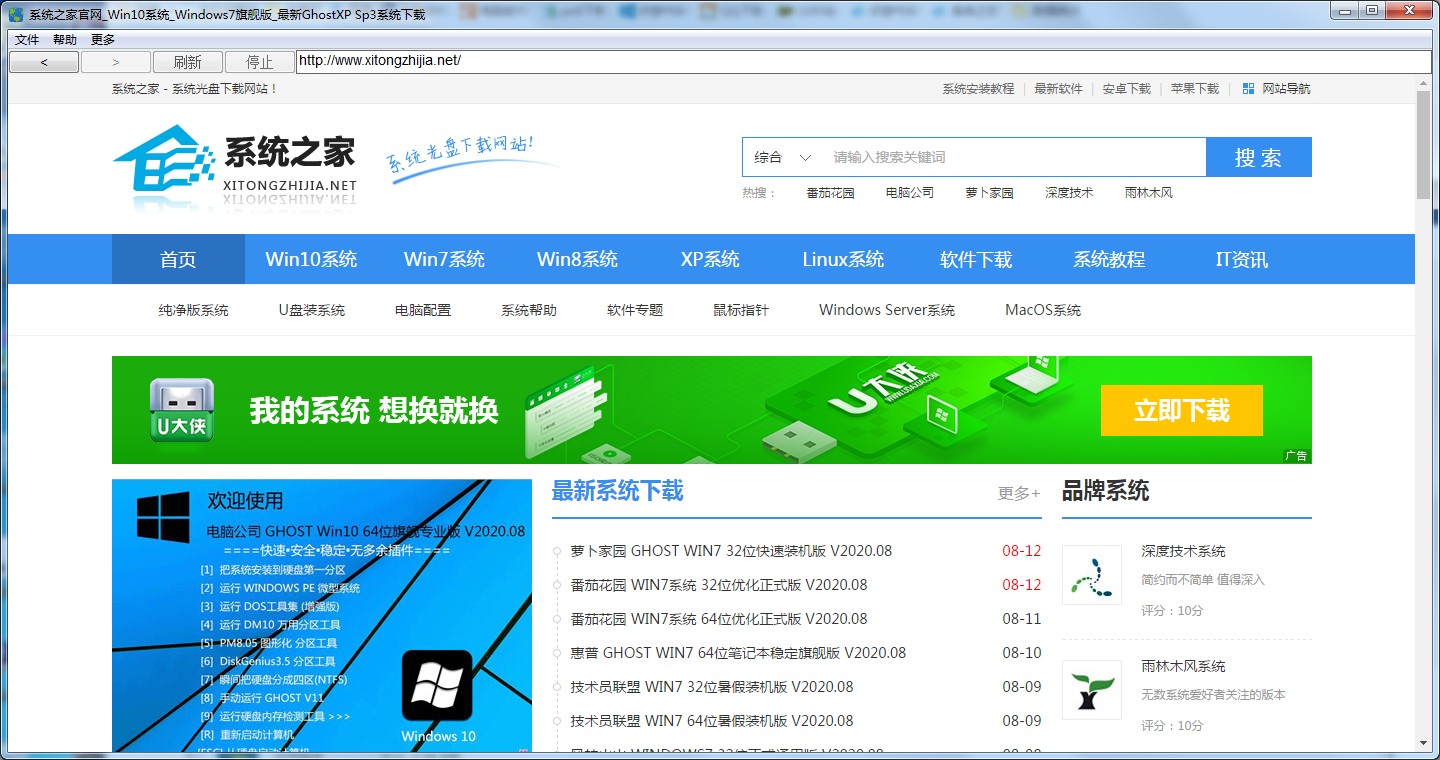Switch to the Win10系统 navigation tab
1440x760 pixels.
[x=311, y=260]
